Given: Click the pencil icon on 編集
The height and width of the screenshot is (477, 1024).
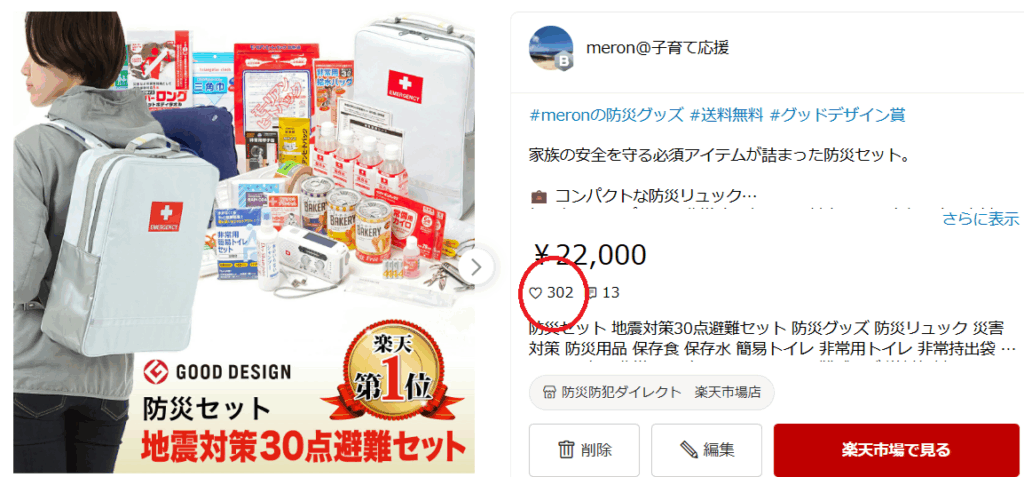Looking at the screenshot, I should click(689, 450).
